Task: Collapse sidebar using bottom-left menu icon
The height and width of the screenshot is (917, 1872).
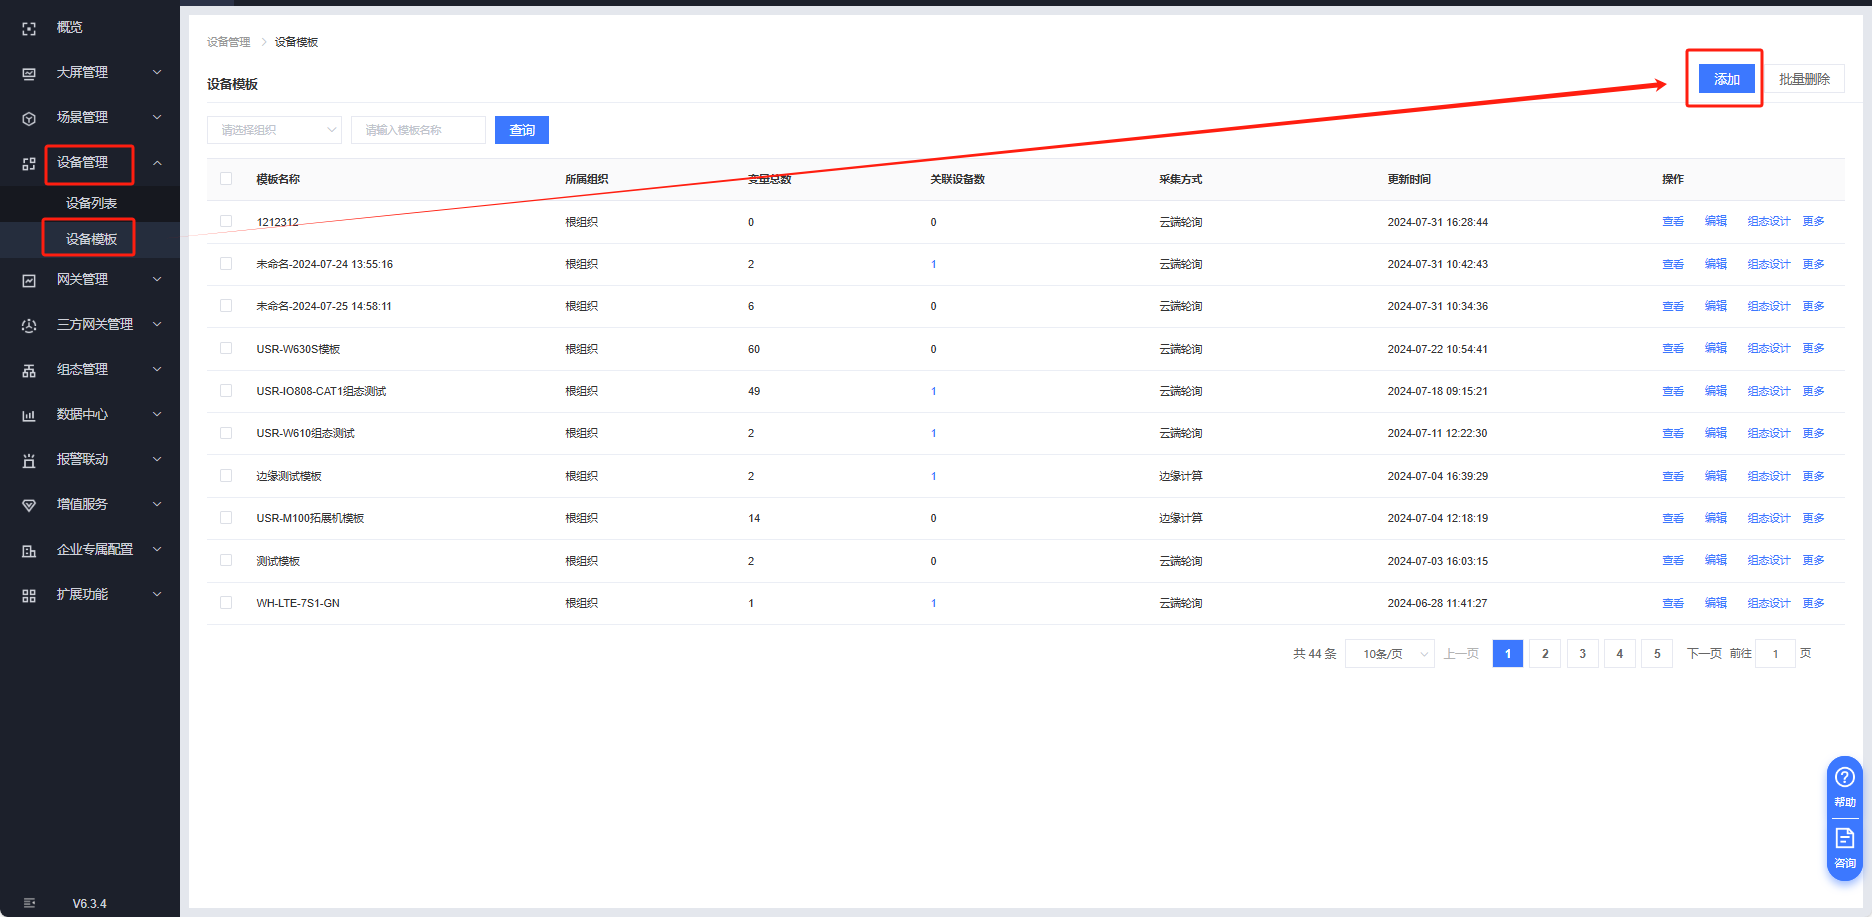Action: (29, 903)
